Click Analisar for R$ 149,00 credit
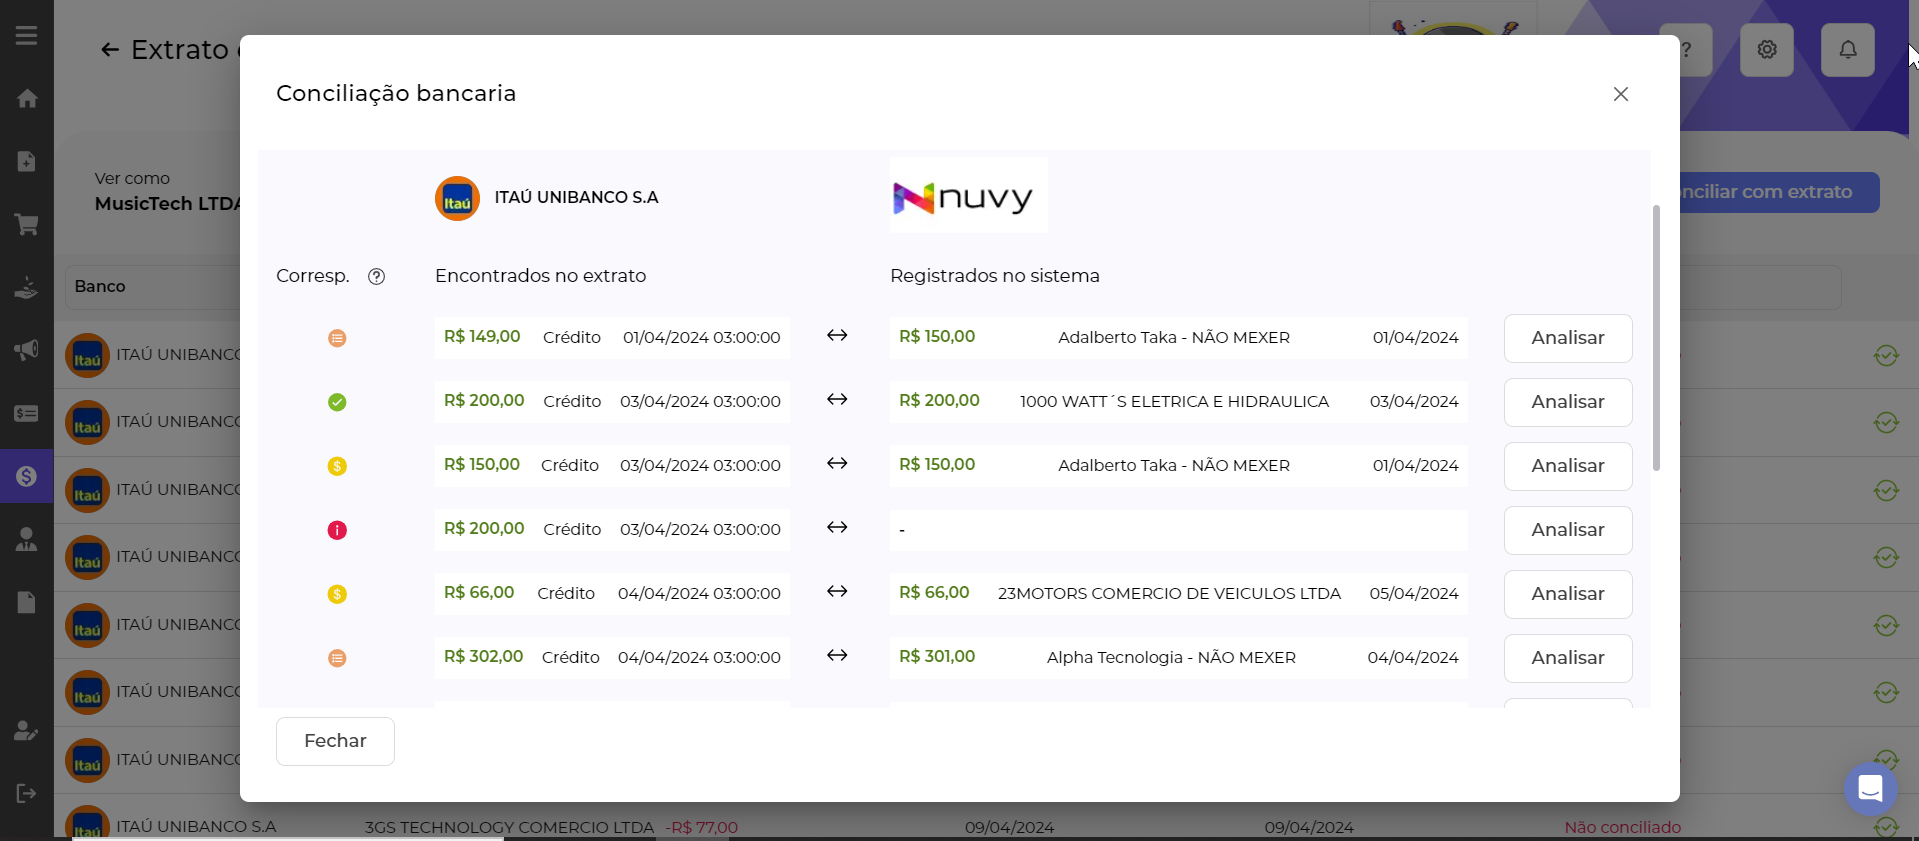 pyautogui.click(x=1567, y=338)
